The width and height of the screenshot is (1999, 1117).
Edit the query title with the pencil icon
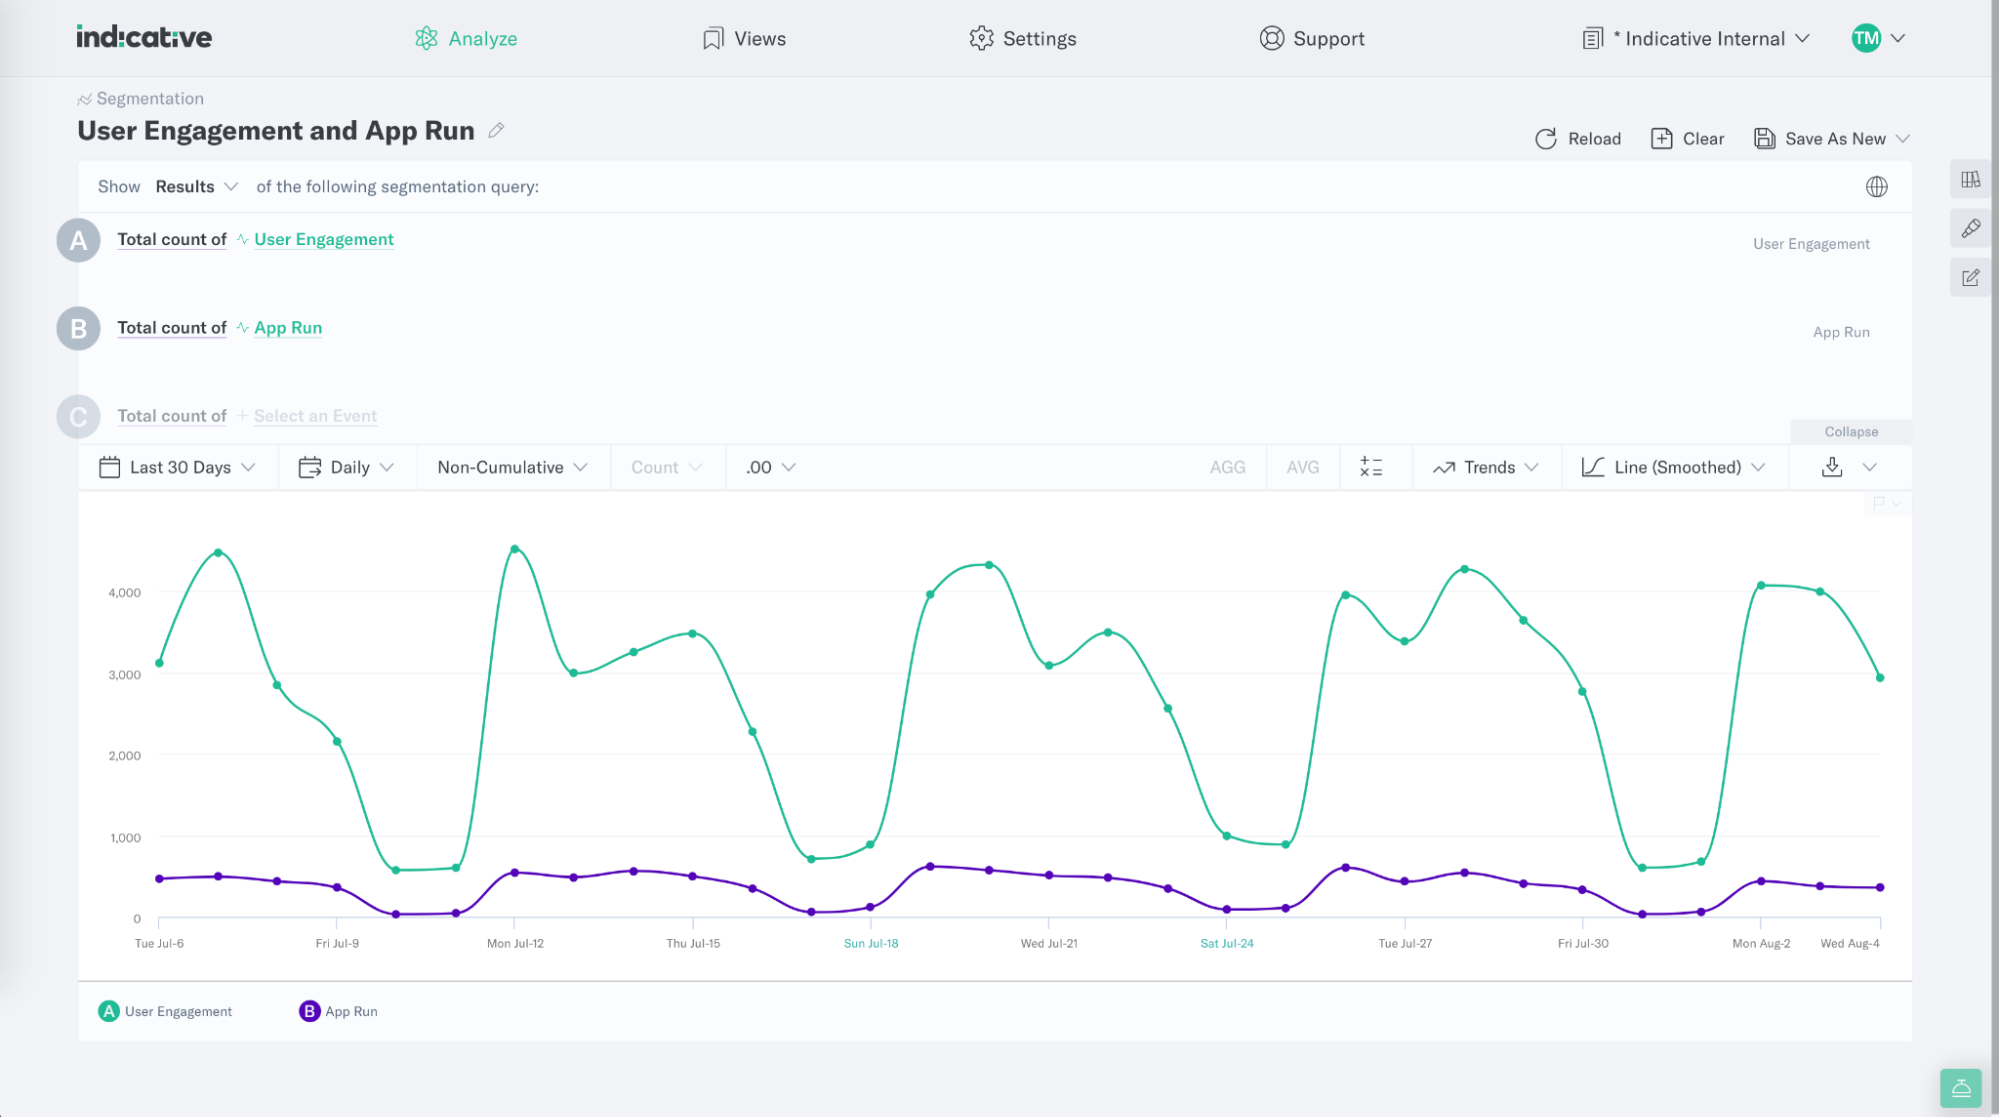[x=496, y=130]
